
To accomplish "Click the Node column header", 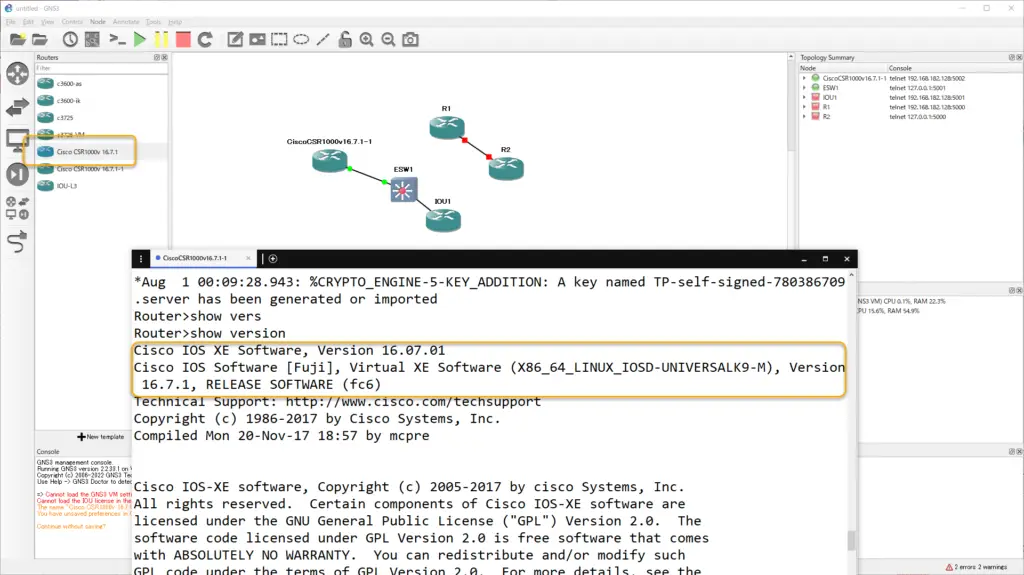I will [x=842, y=68].
